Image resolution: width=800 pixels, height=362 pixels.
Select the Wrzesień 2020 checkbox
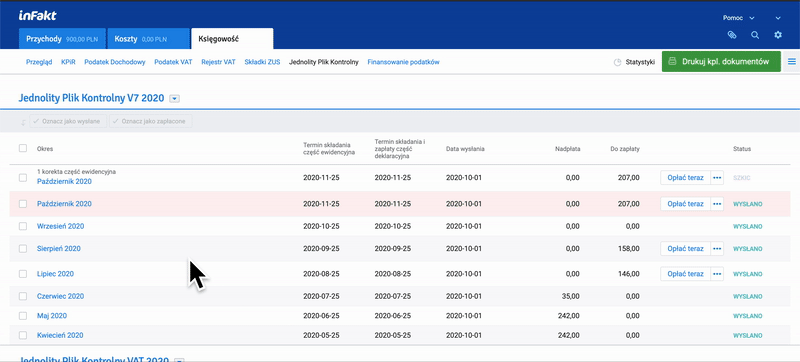tap(23, 226)
